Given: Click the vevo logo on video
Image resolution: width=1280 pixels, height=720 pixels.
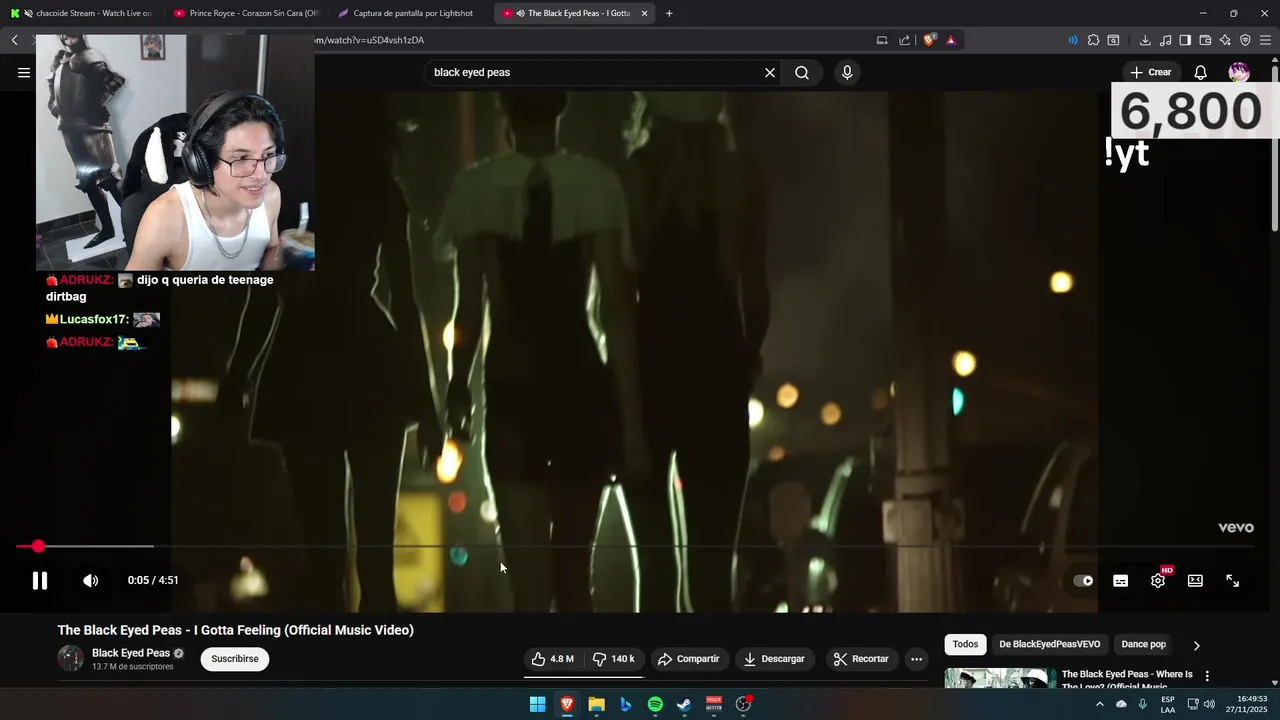Looking at the screenshot, I should point(1235,528).
